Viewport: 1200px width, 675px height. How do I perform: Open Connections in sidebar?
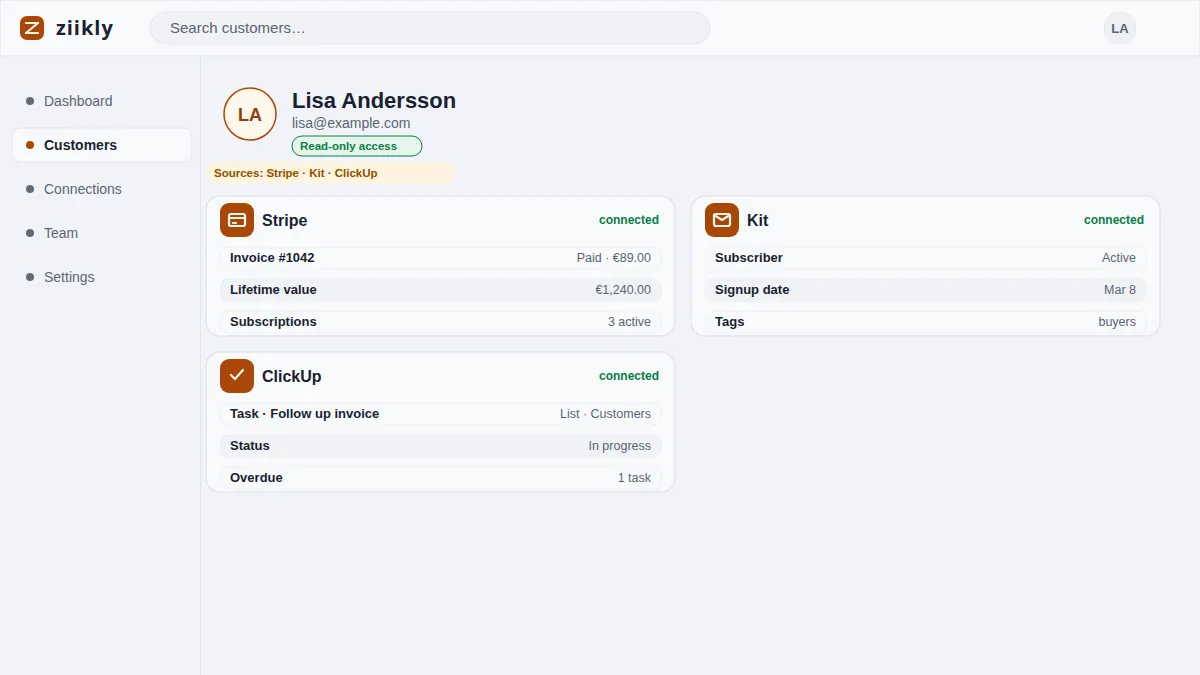click(x=102, y=189)
